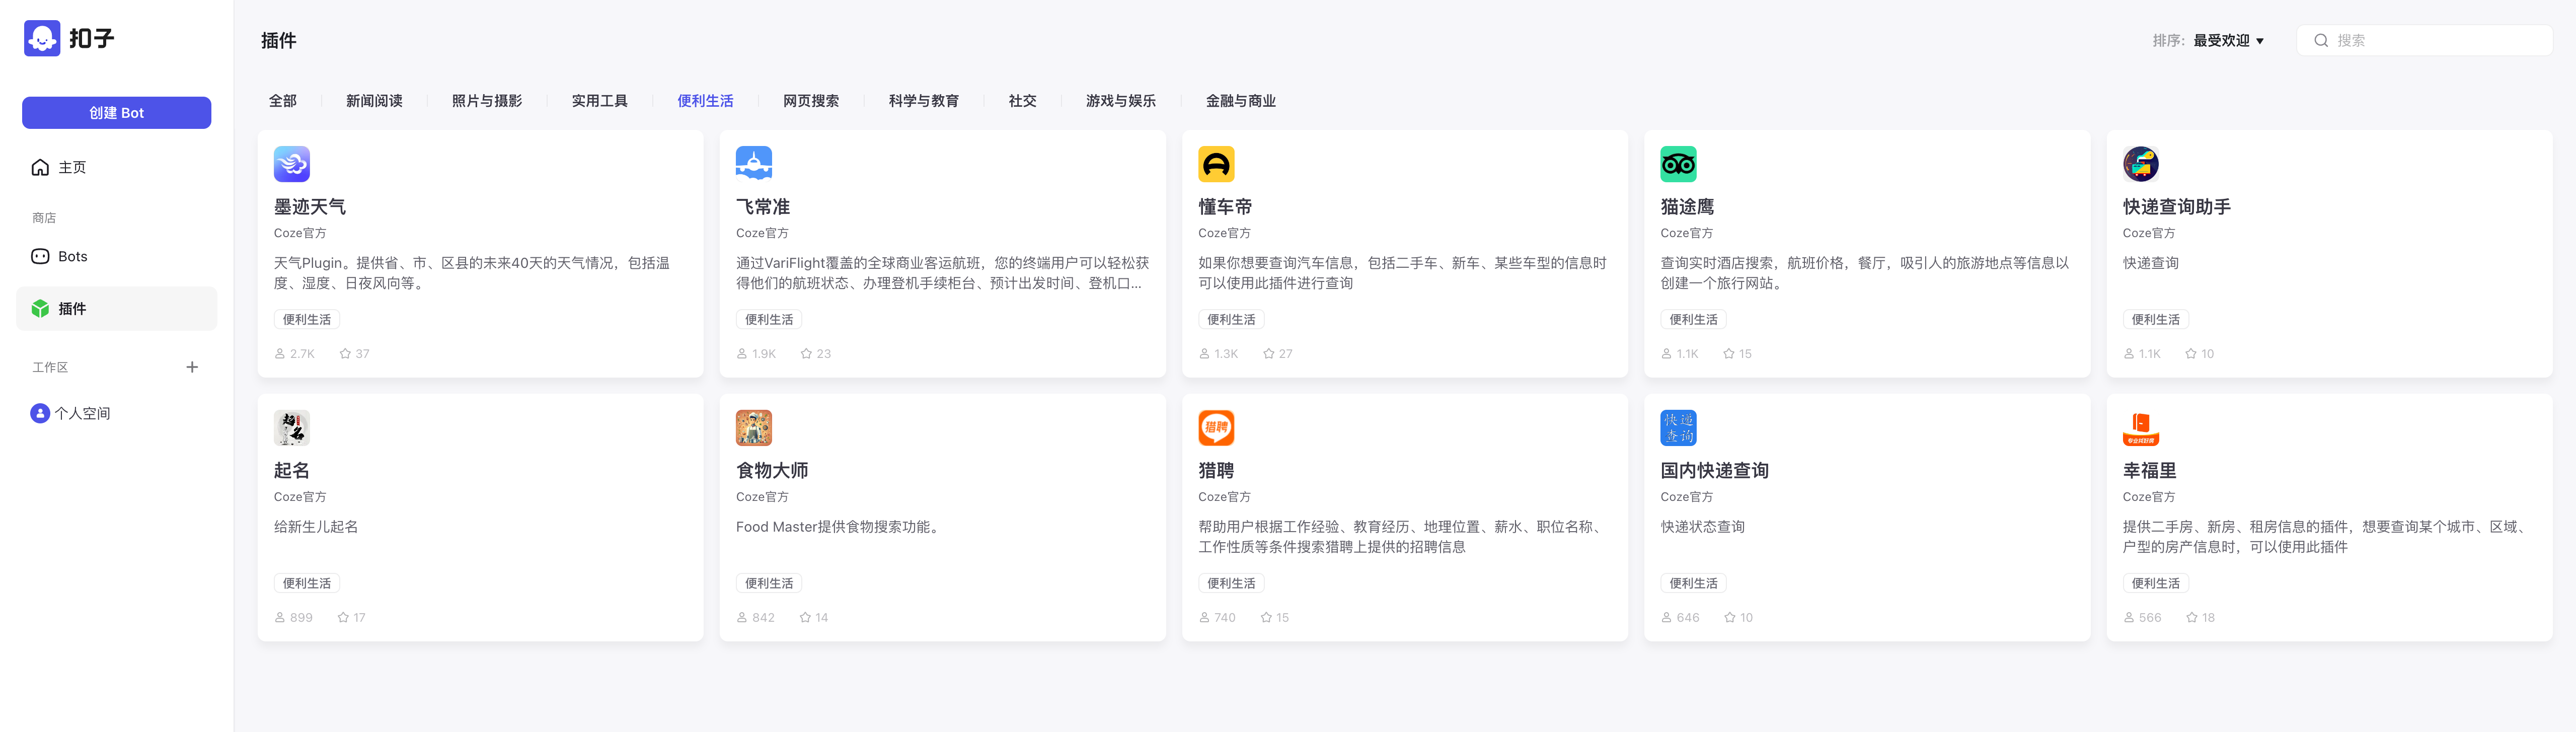Click 给新生儿起名 description text

(x=316, y=527)
